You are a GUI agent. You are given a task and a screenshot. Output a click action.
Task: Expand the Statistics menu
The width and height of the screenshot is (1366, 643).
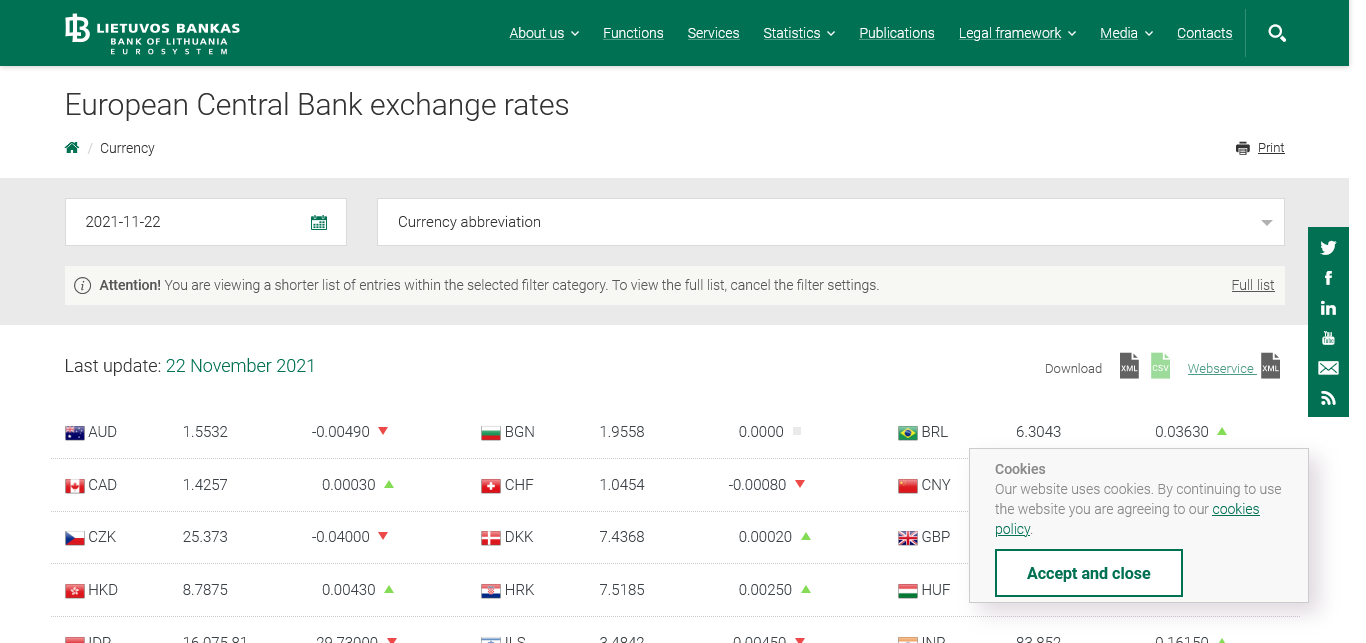798,33
